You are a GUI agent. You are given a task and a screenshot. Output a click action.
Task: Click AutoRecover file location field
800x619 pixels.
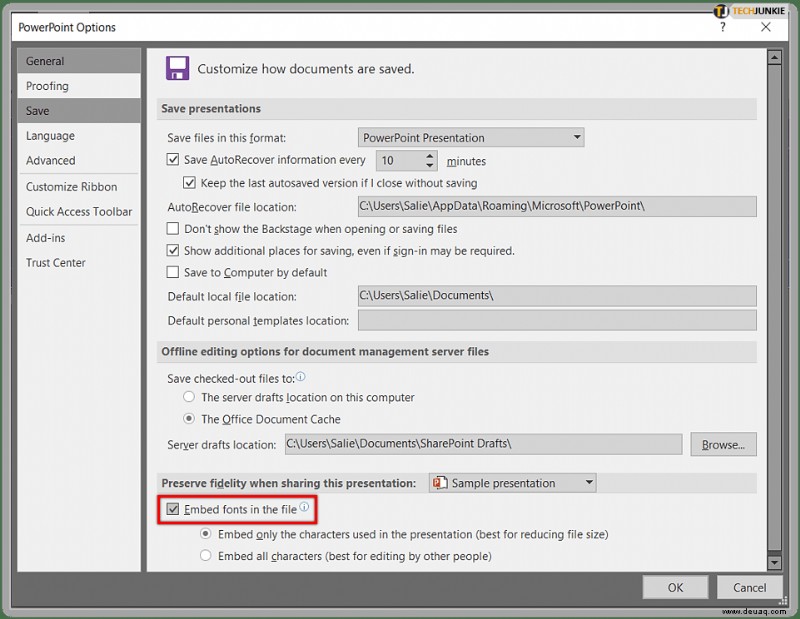pyautogui.click(x=557, y=206)
